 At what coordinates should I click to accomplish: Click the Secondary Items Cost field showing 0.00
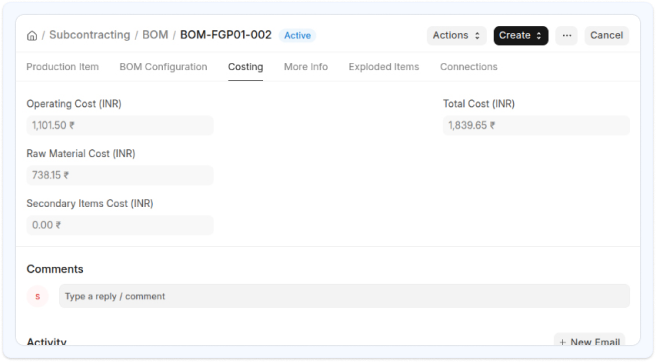click(120, 225)
